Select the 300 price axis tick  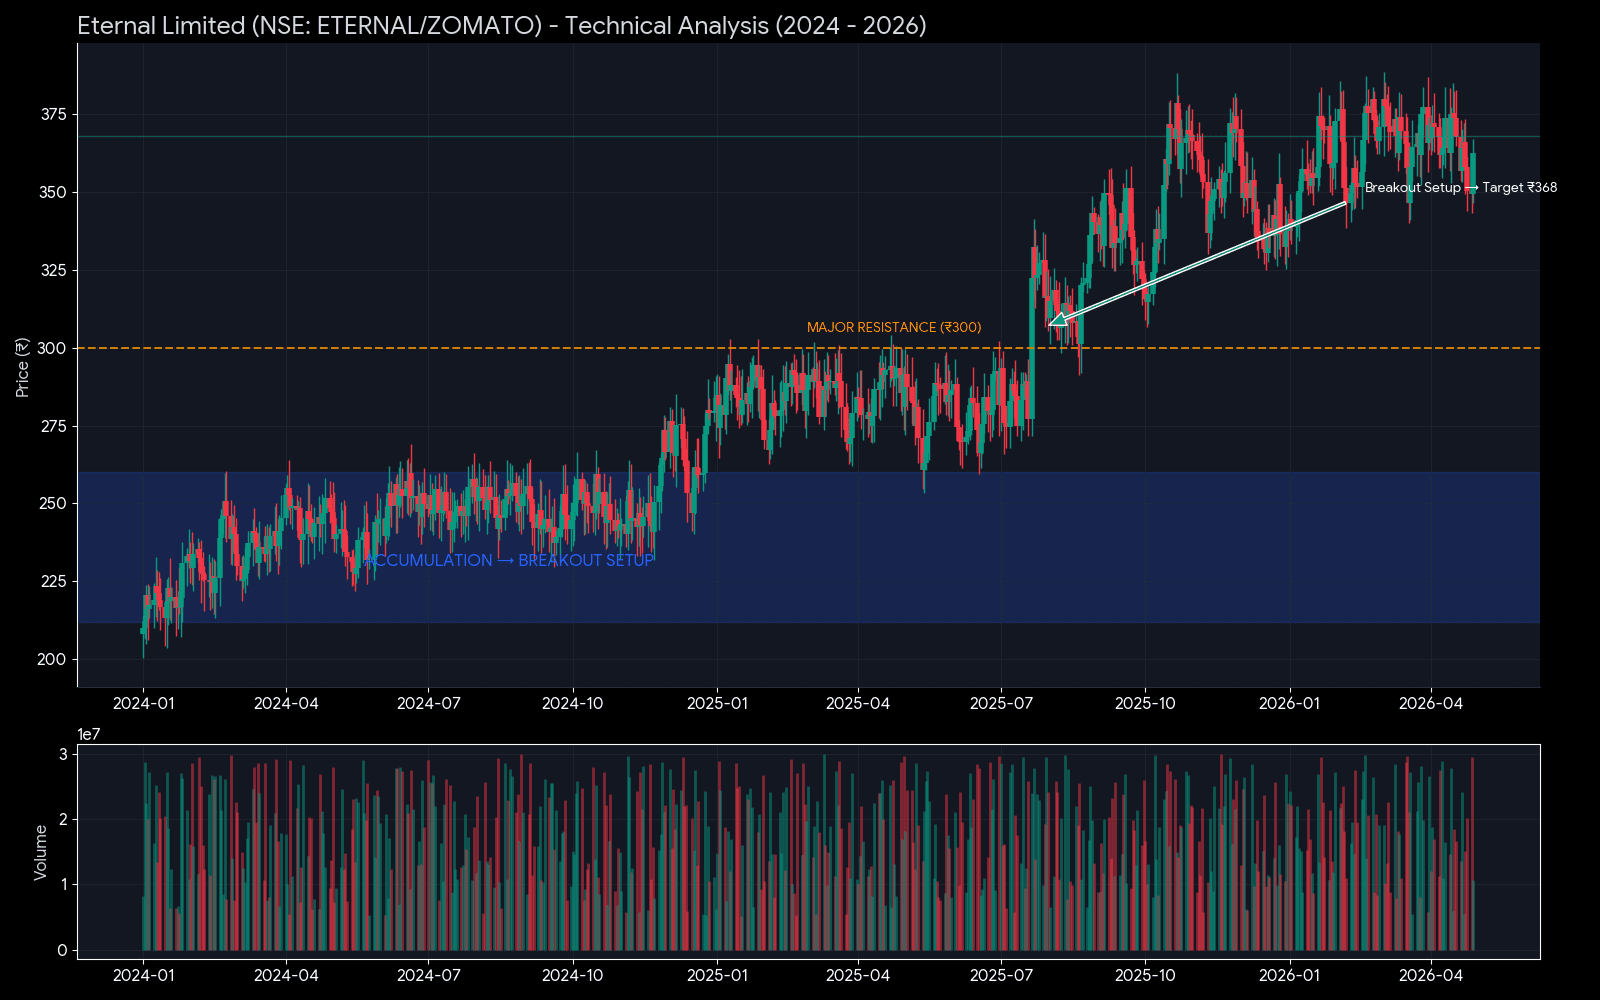coord(53,349)
